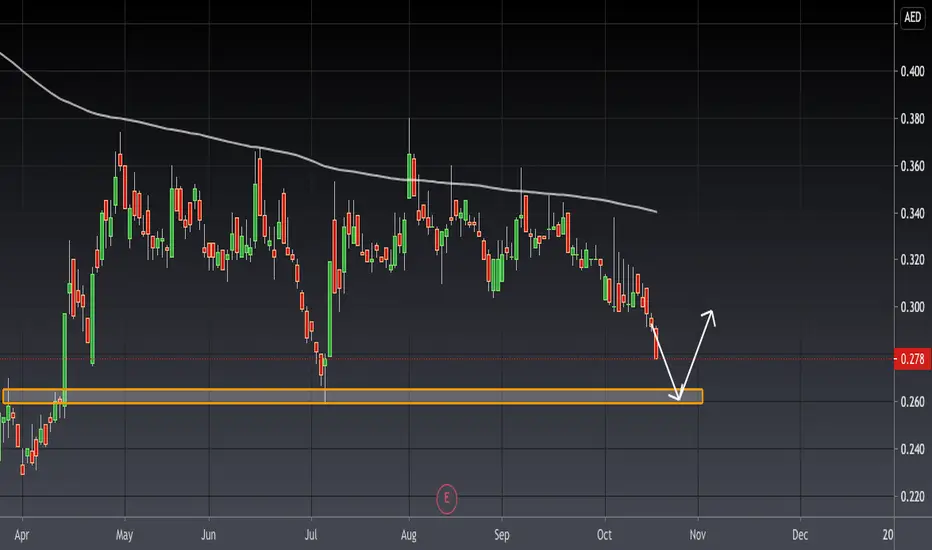Click the 0.300 price axis label
This screenshot has height=550, width=932.
click(912, 307)
